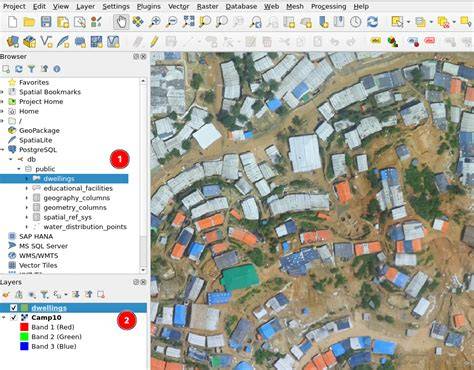Viewport: 474px width, 370px height.
Task: Filter the Browser panel with funnel icon
Action: click(x=31, y=69)
